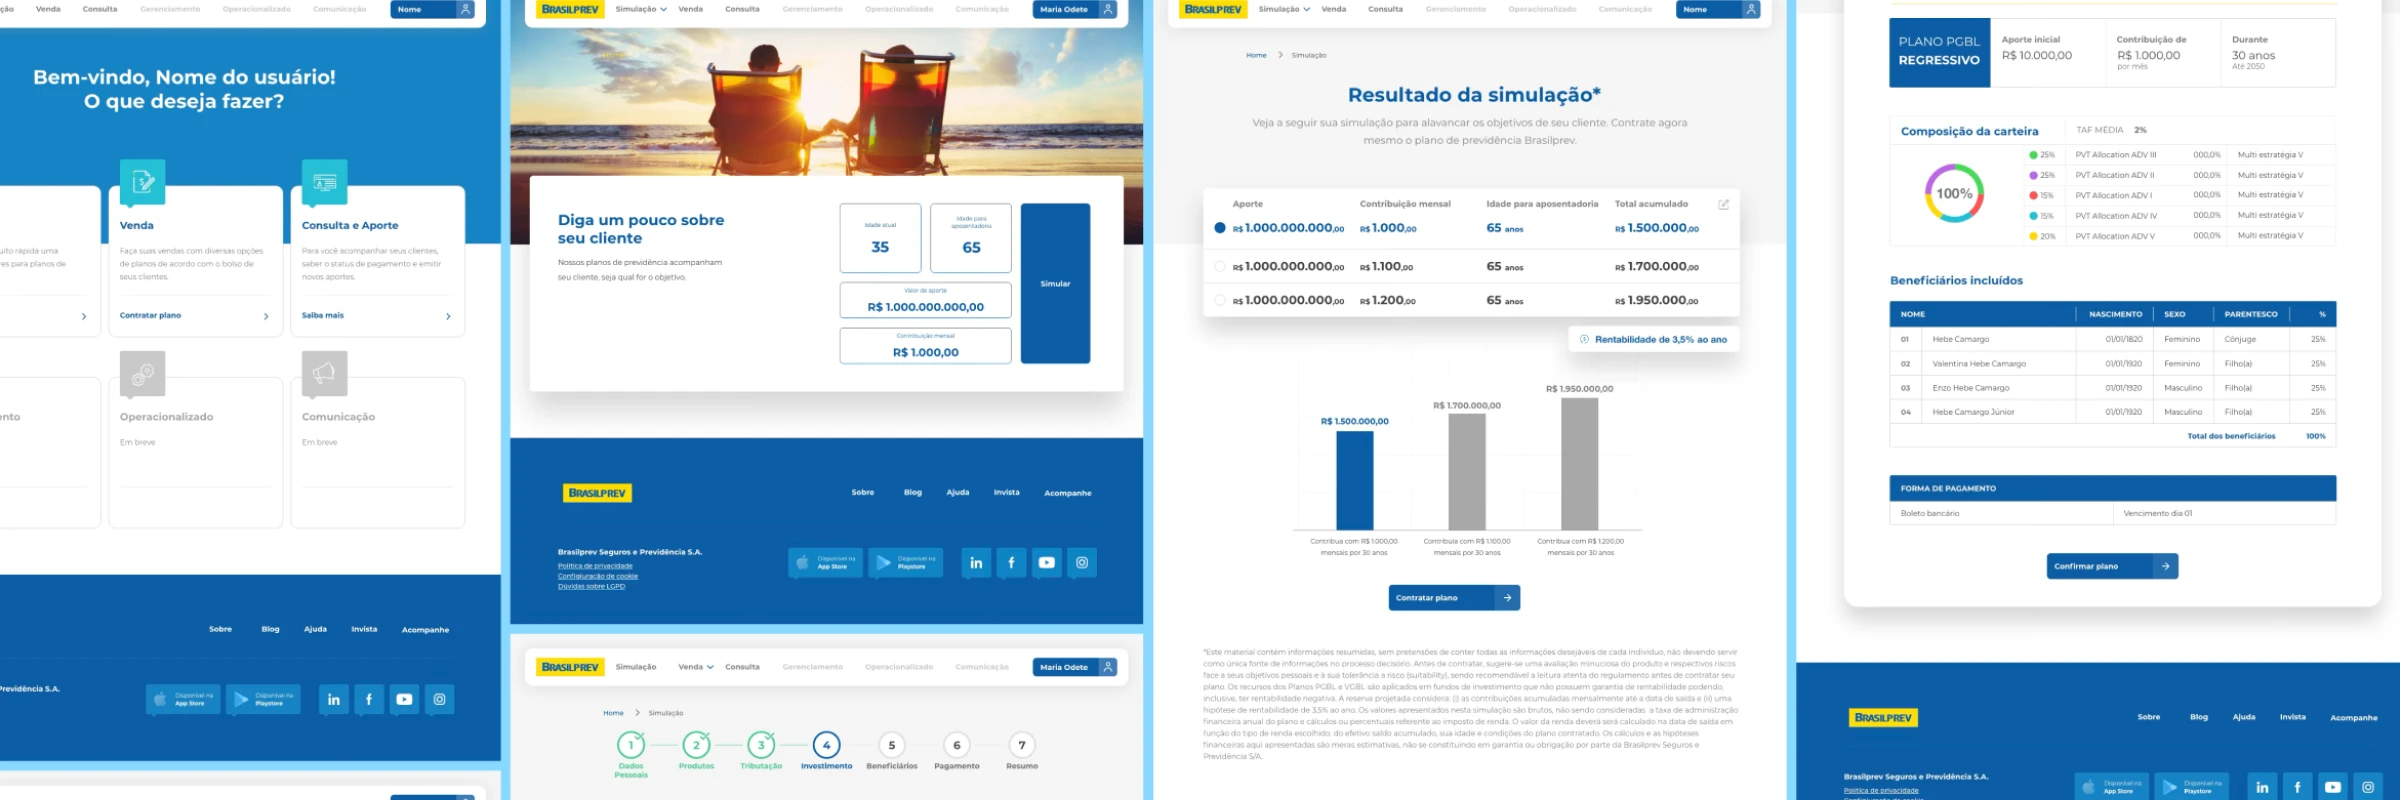
Task: Click Home breadcrumb on results page
Action: [1256, 55]
